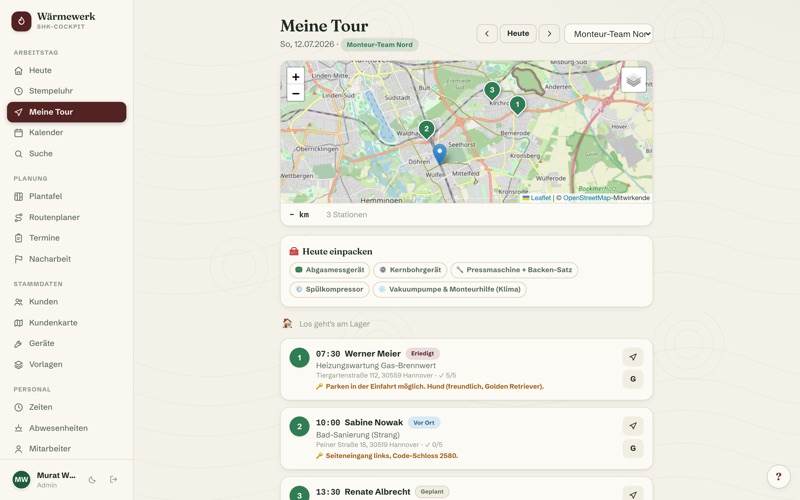
Task: Click the Routenplaner route icon
Action: pyautogui.click(x=18, y=217)
